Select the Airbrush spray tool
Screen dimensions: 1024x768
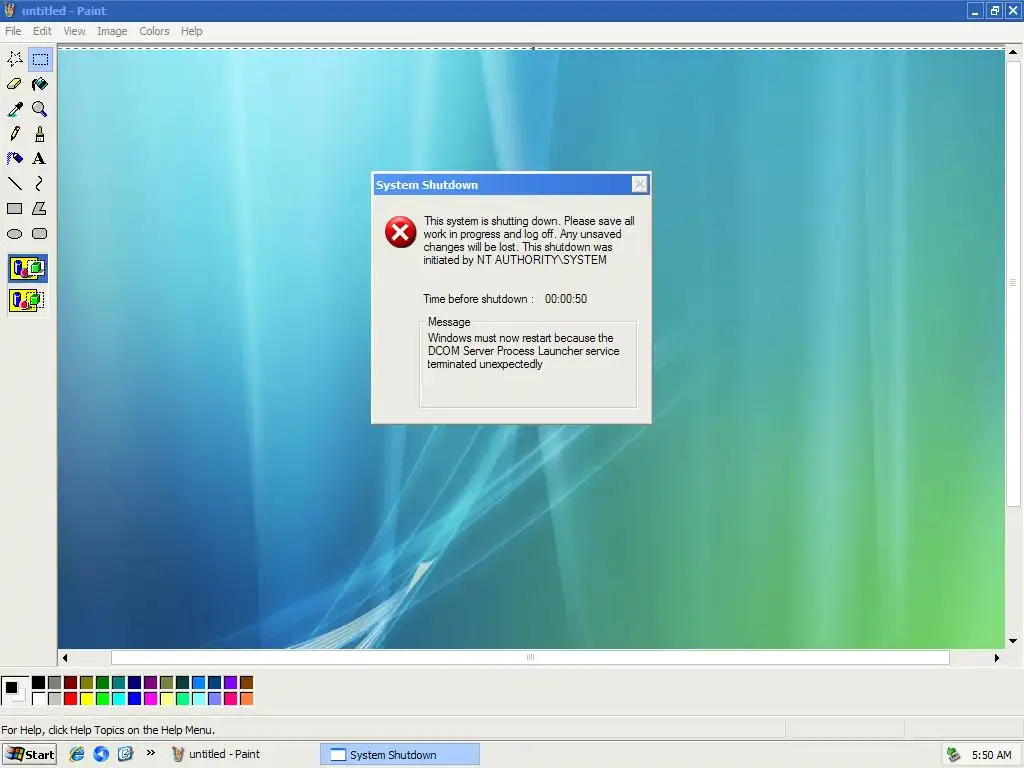pos(14,158)
